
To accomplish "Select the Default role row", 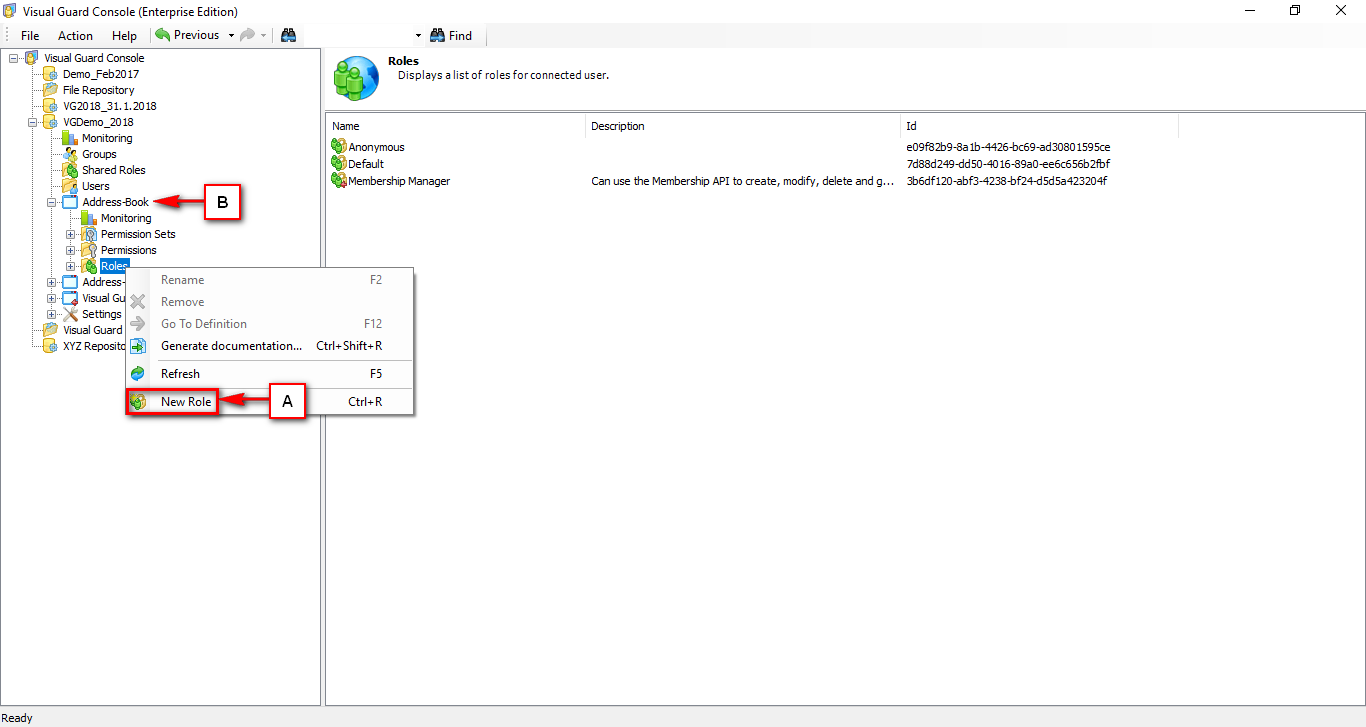I will (363, 163).
